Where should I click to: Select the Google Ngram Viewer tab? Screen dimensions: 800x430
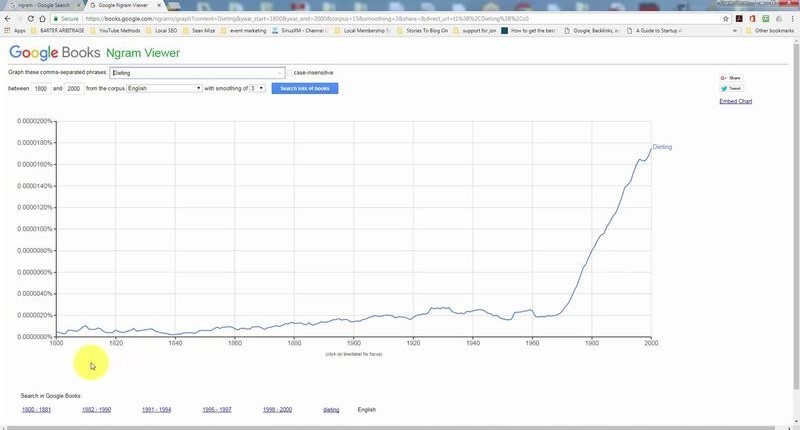(125, 5)
